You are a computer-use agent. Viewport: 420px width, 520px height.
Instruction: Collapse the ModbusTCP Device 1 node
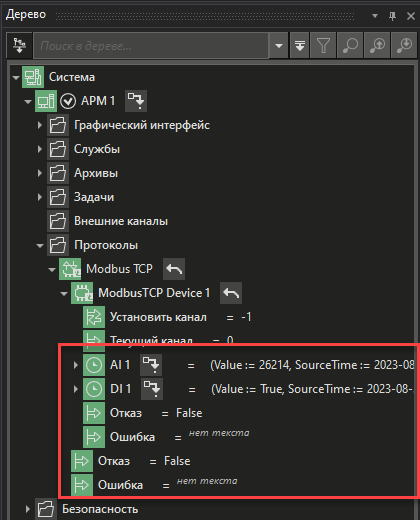click(x=64, y=294)
